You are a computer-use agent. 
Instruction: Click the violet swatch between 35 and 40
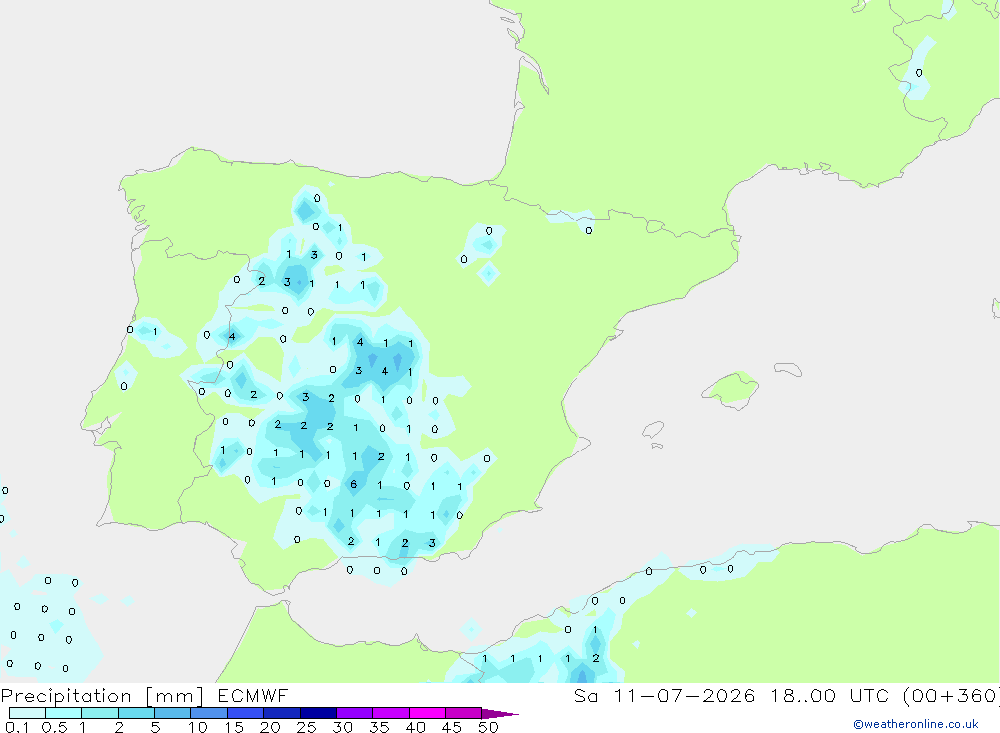pyautogui.click(x=391, y=713)
